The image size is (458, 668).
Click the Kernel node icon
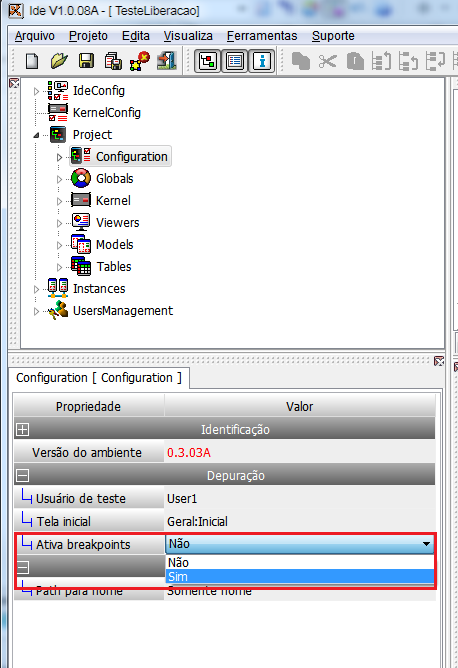[81, 200]
